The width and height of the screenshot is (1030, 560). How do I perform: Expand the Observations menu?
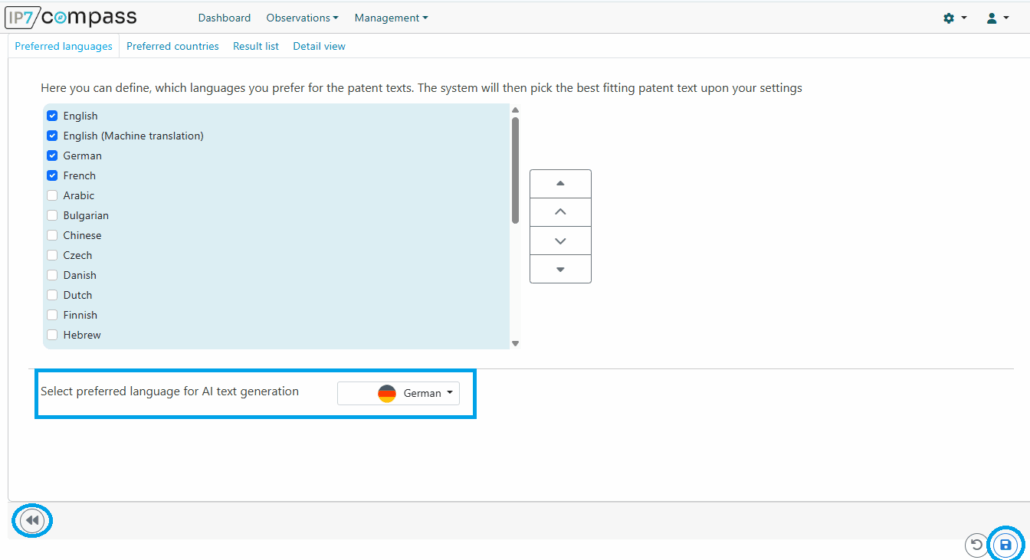(x=302, y=18)
